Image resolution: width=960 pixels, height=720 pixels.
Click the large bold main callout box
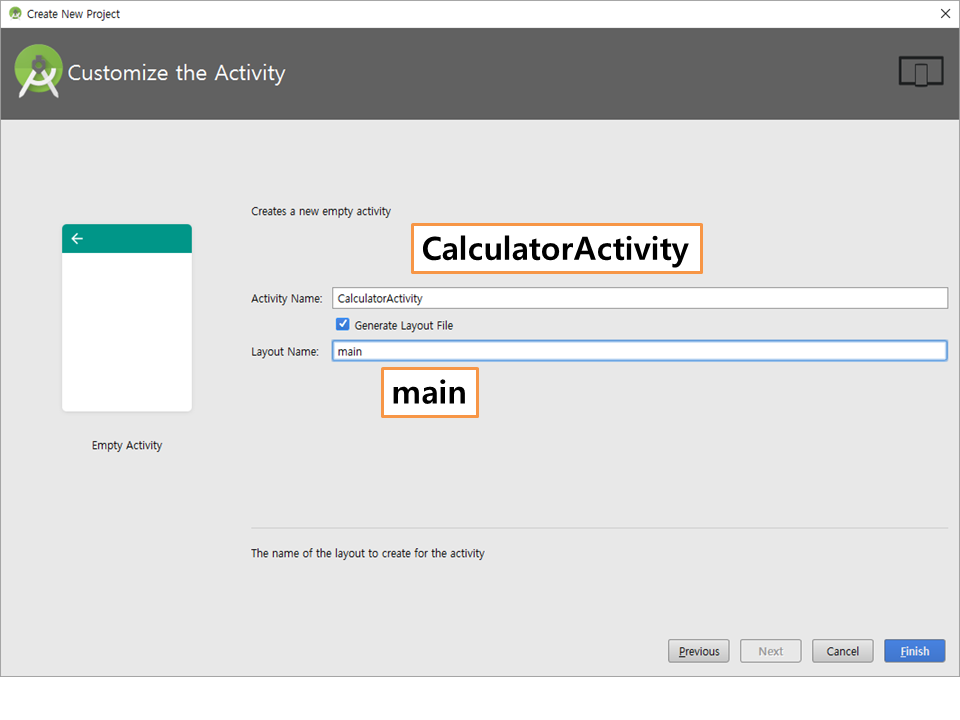(x=429, y=393)
